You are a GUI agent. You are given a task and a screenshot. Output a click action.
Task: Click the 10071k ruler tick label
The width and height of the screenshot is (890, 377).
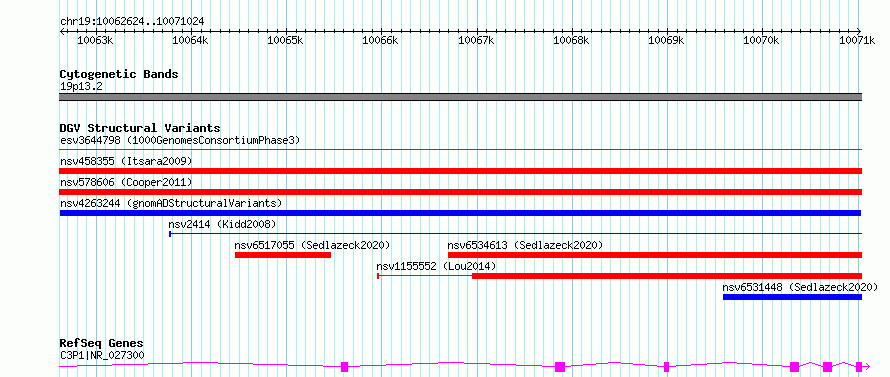point(857,41)
